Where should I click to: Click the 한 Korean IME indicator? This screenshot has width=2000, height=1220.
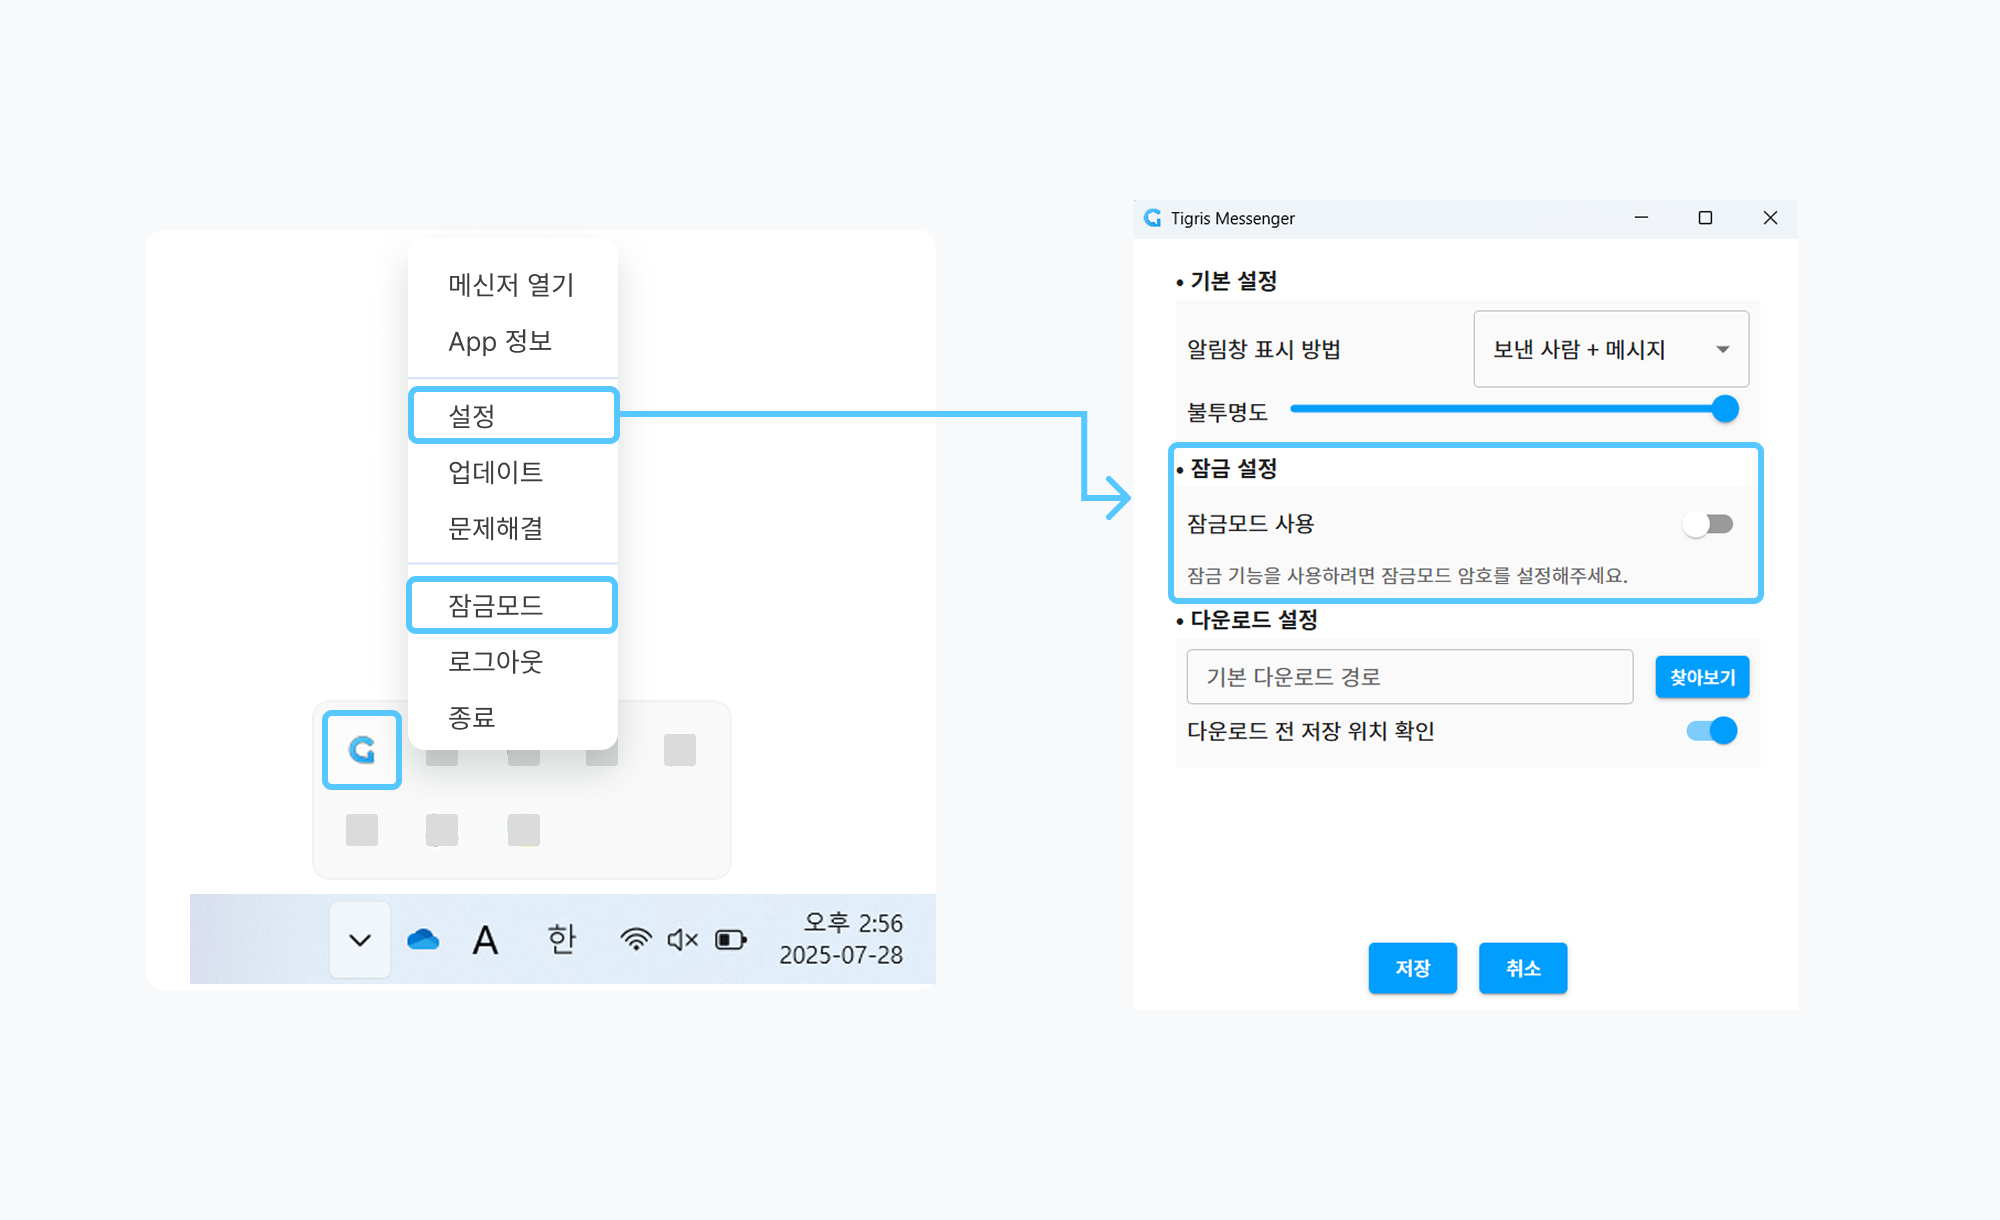[561, 939]
